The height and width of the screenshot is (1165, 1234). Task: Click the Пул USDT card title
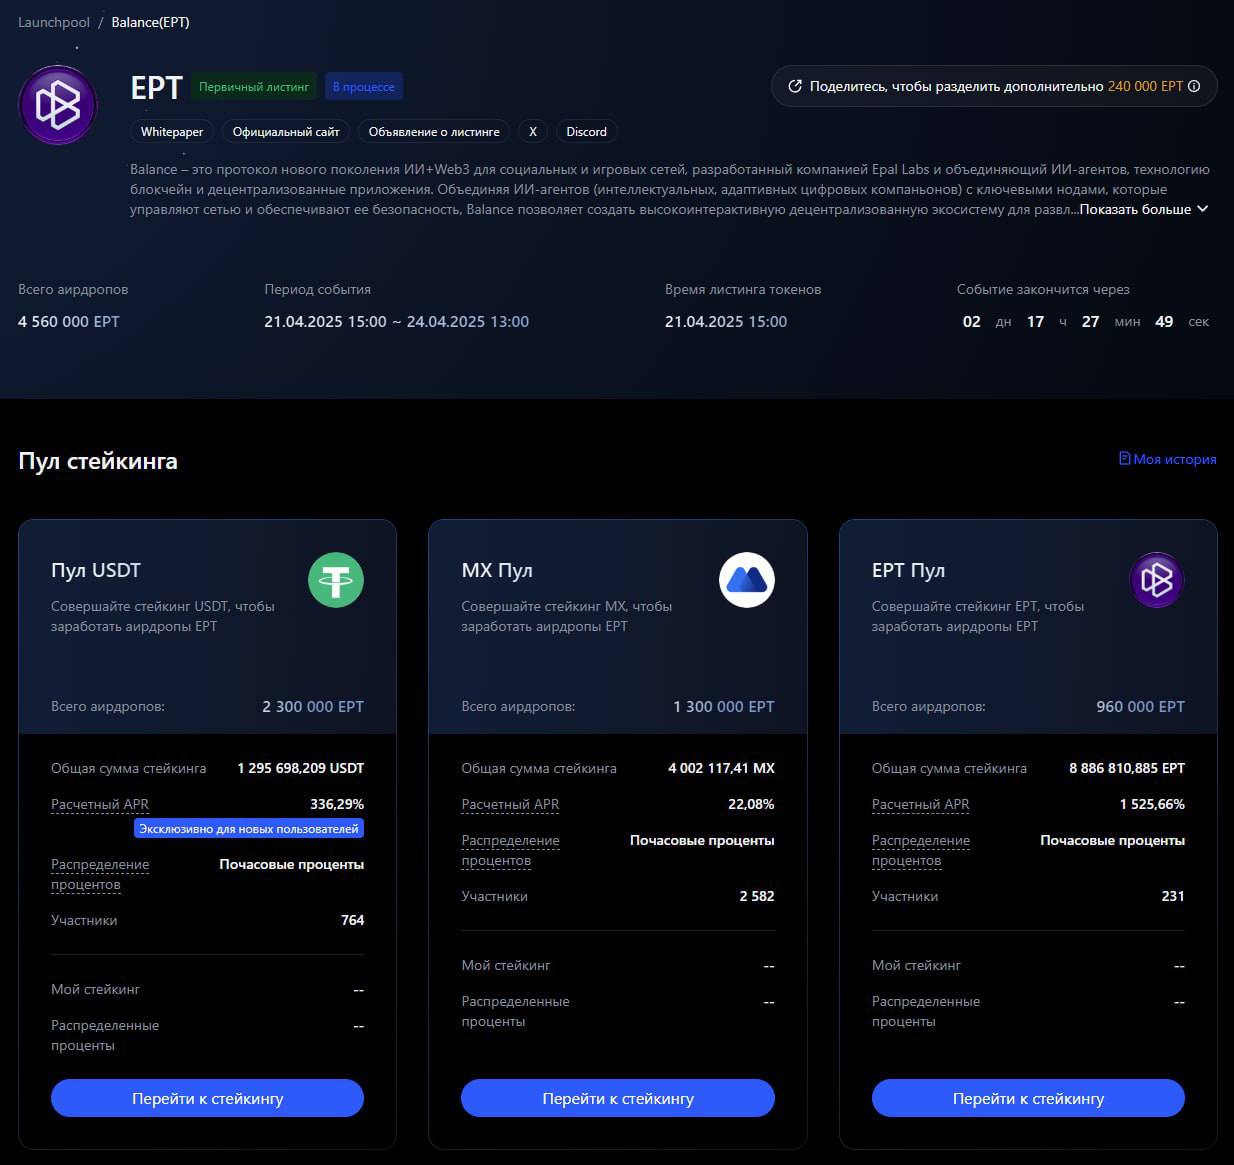coord(96,570)
